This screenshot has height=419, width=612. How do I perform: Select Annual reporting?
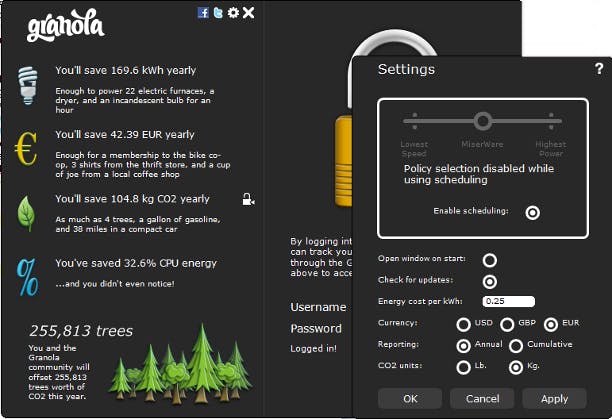tap(463, 346)
